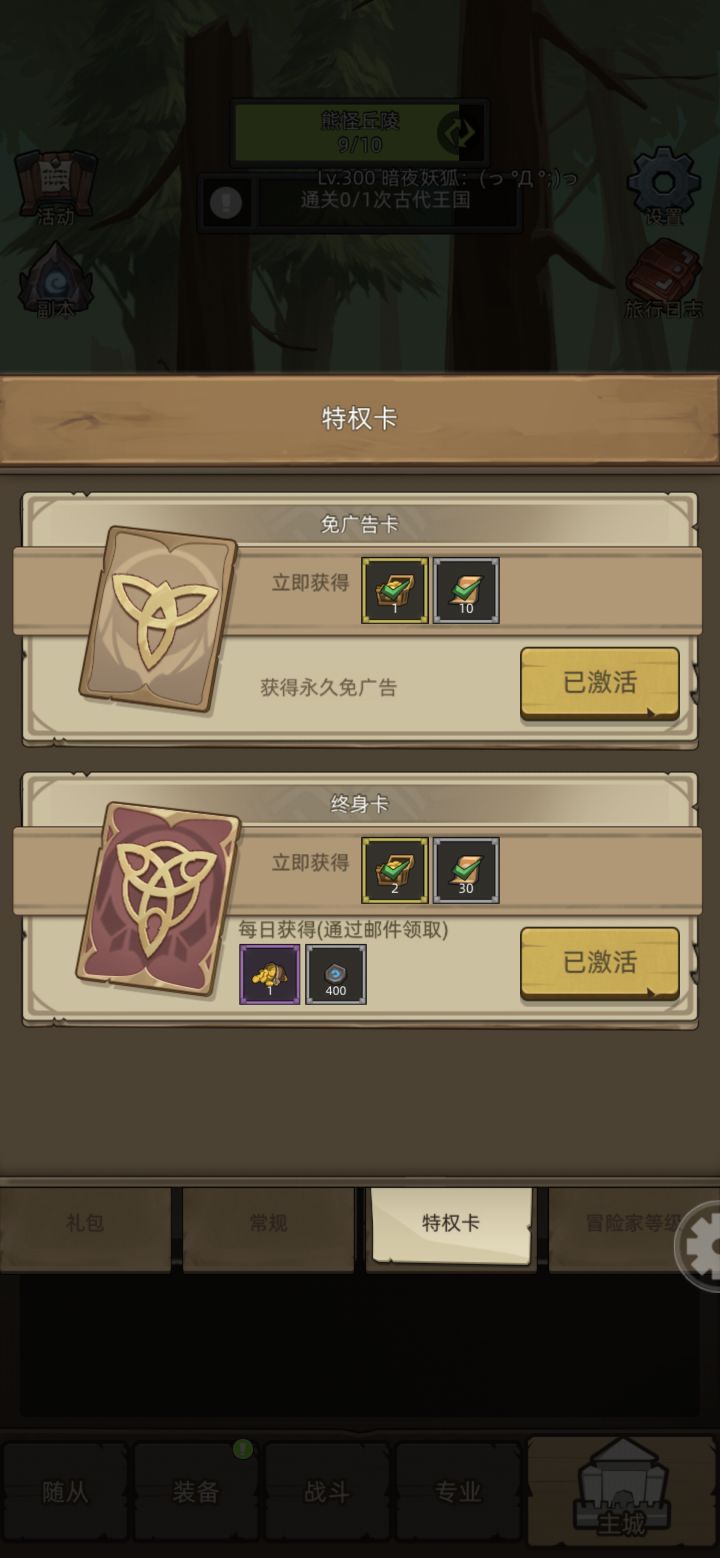Tap the daily gold pile reward icon
This screenshot has height=1558, width=720.
click(270, 974)
